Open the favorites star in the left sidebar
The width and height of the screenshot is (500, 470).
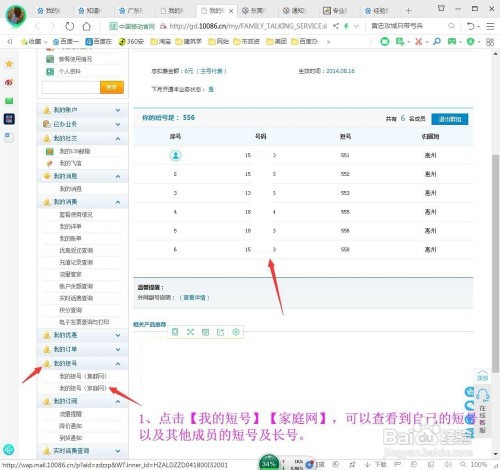9,64
